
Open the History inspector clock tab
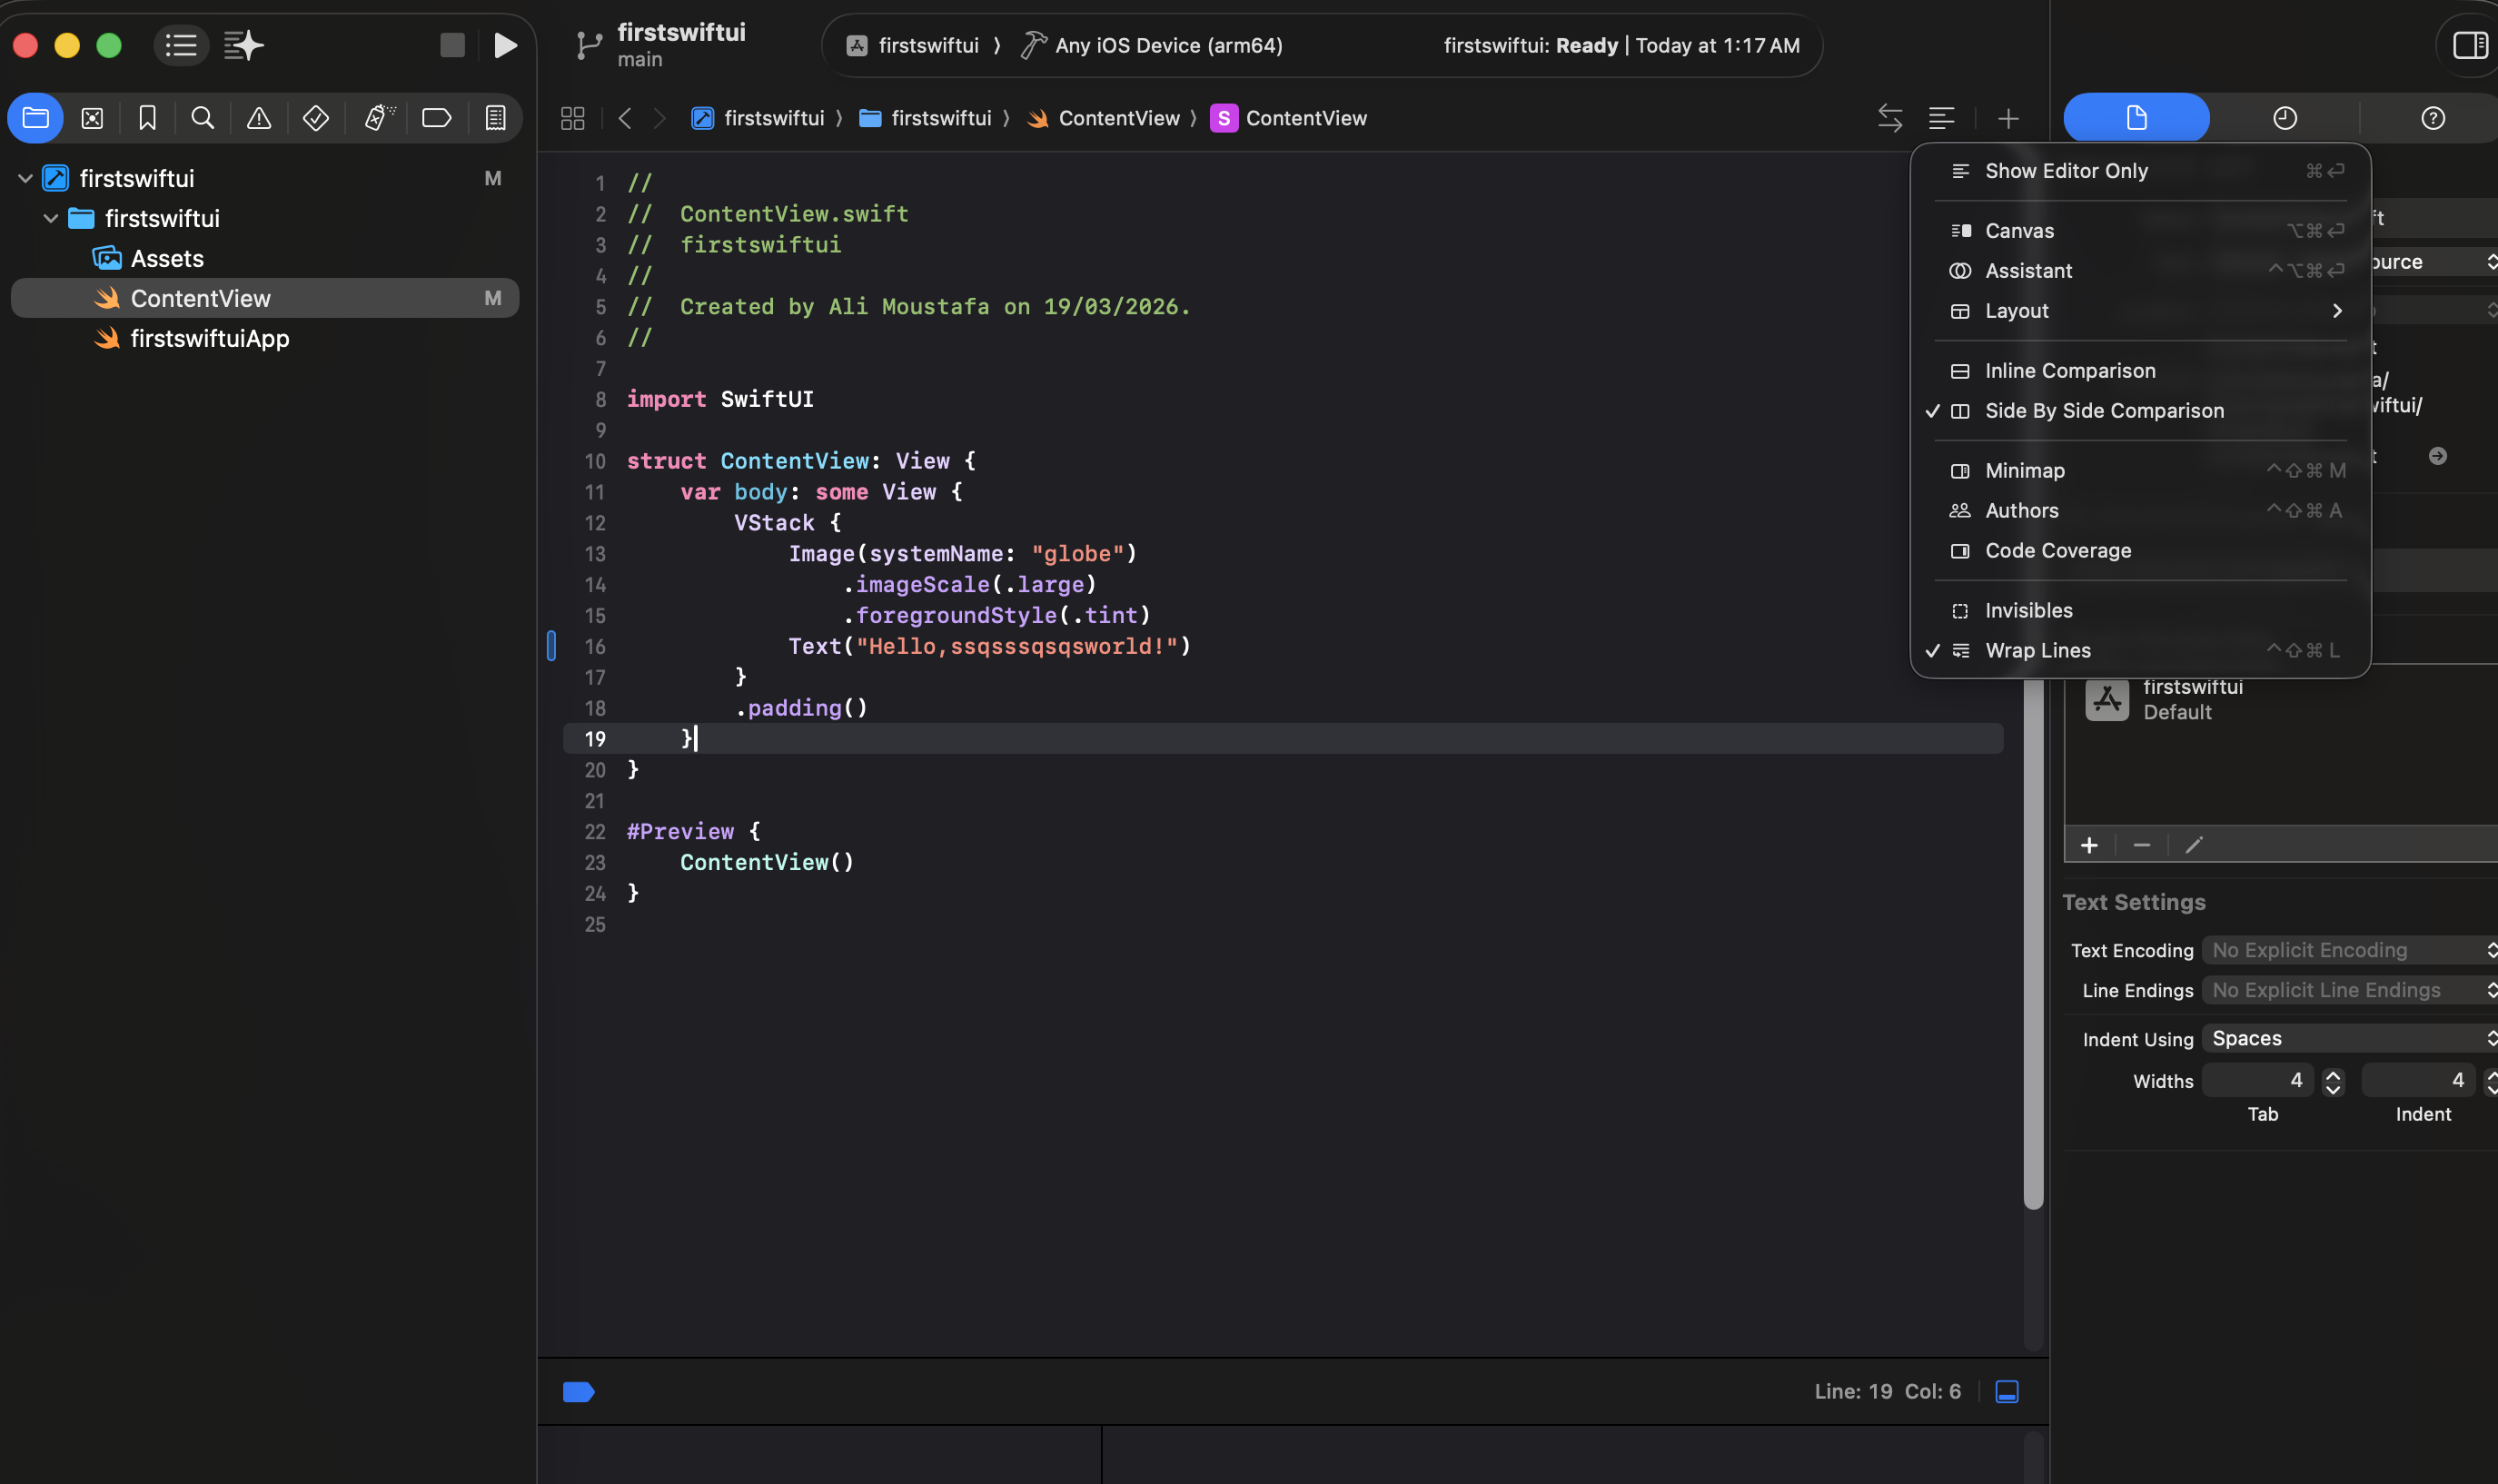tap(2284, 118)
